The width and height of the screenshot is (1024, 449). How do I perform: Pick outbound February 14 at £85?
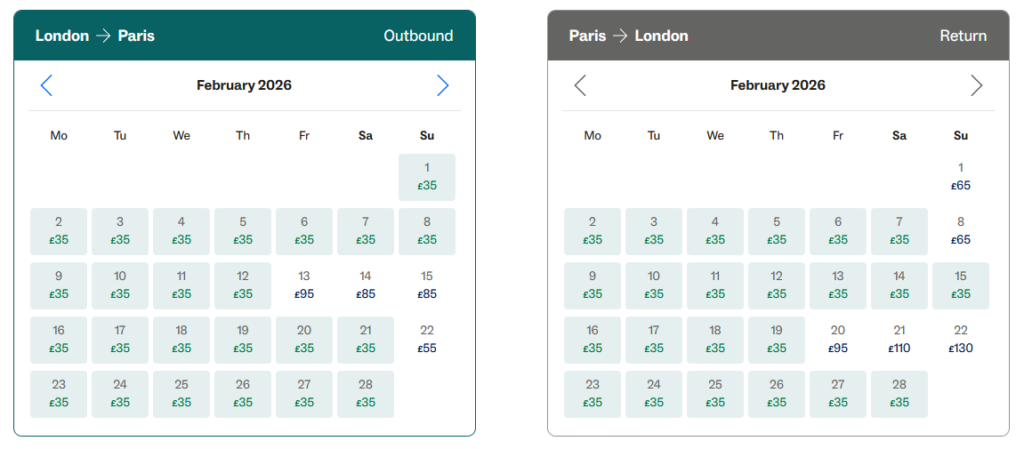click(365, 286)
